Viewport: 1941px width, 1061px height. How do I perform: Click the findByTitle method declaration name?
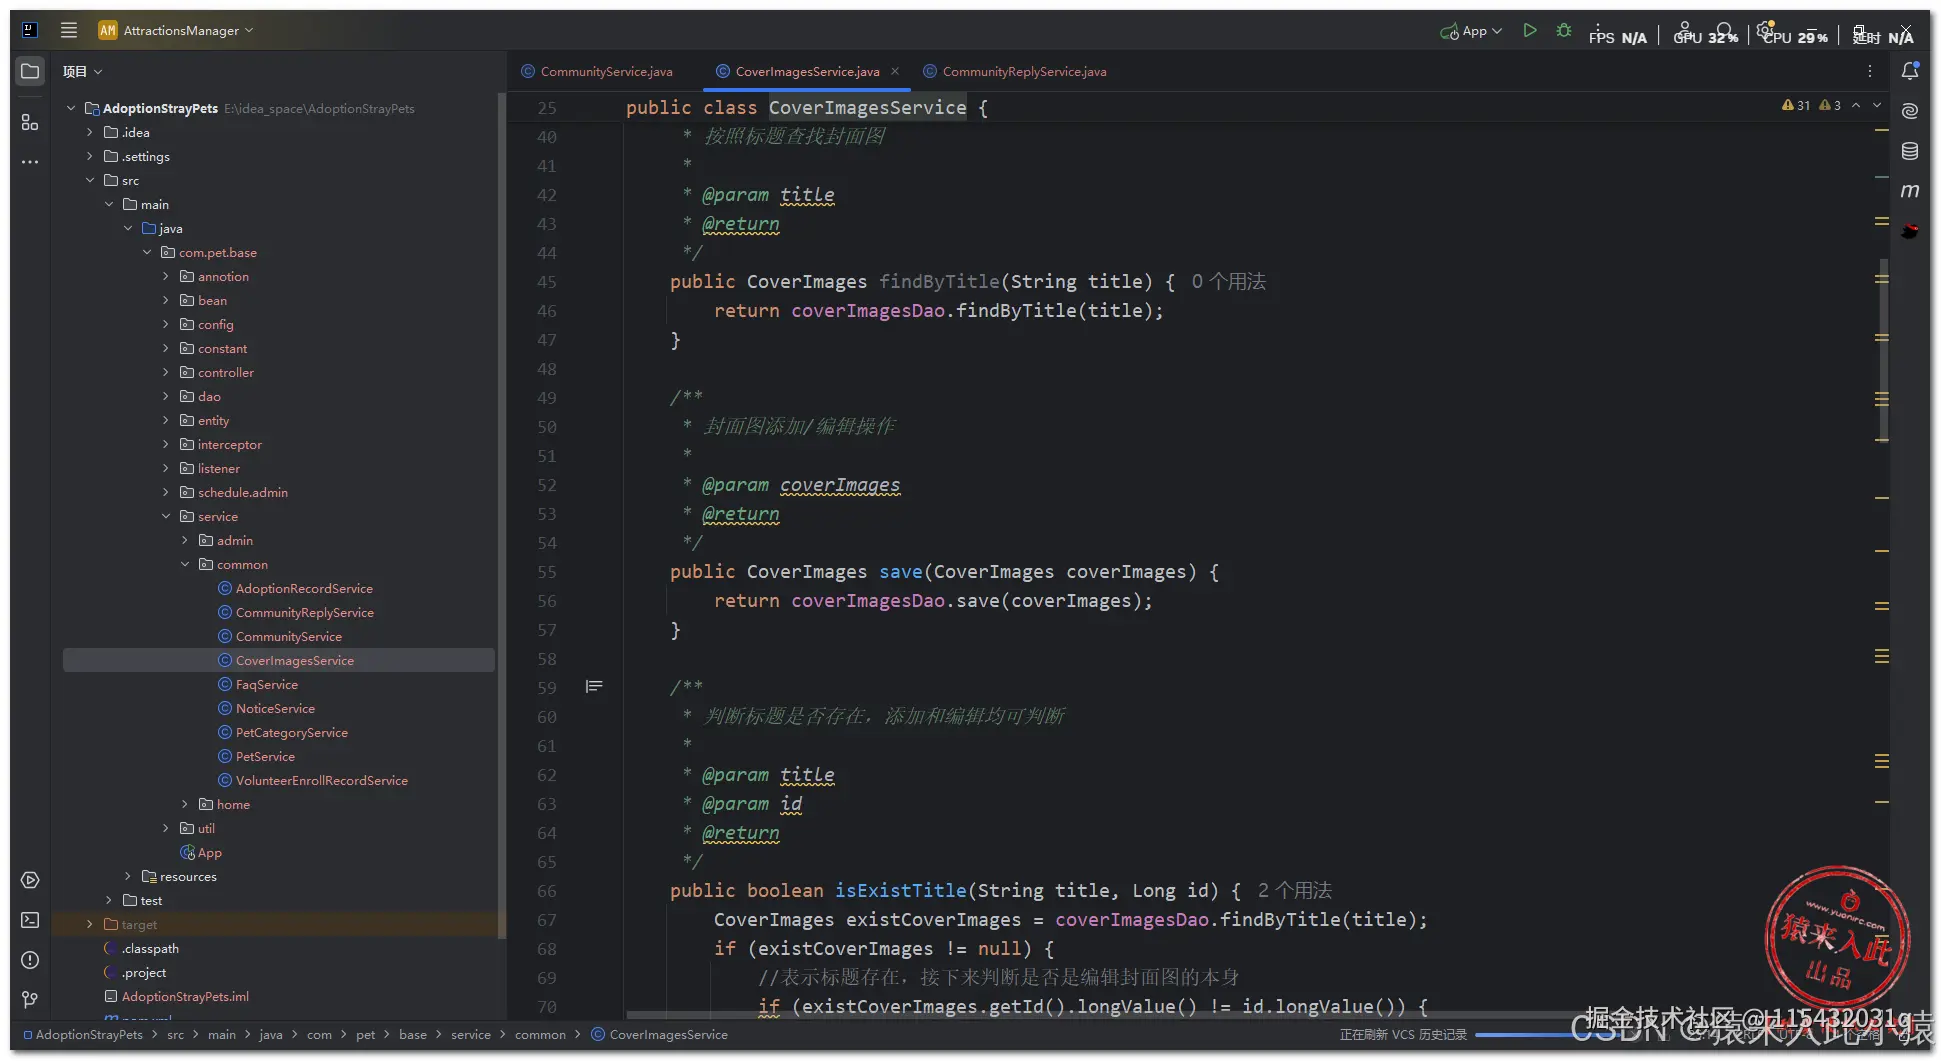coord(939,281)
